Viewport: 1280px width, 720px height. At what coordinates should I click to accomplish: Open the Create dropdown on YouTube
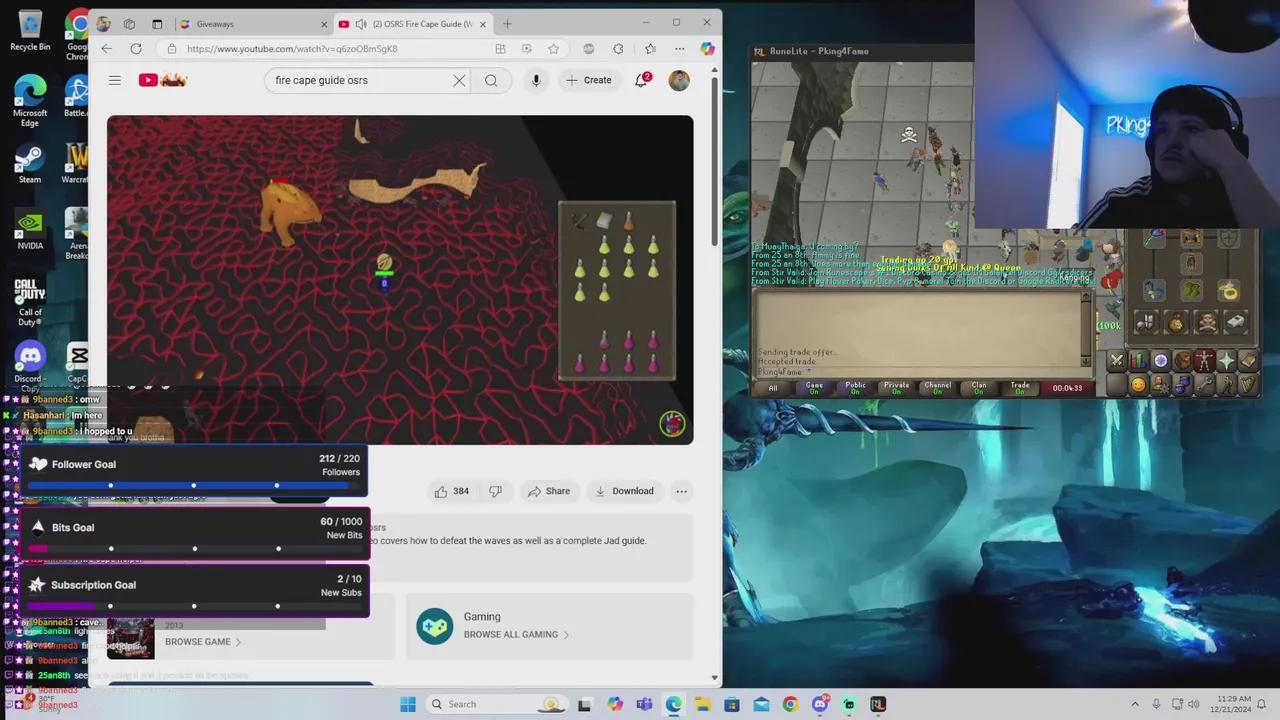point(588,80)
